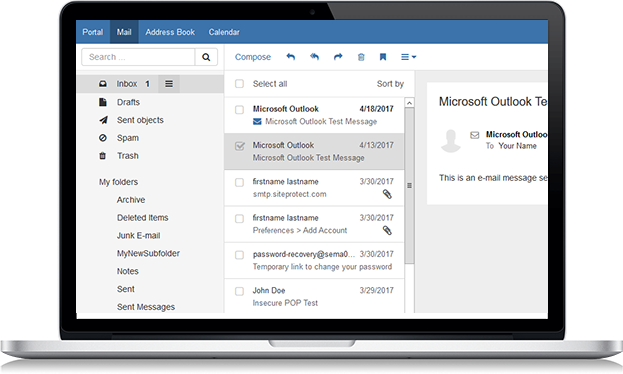
Task: Click the message list scrollbar handle
Action: coord(409,186)
